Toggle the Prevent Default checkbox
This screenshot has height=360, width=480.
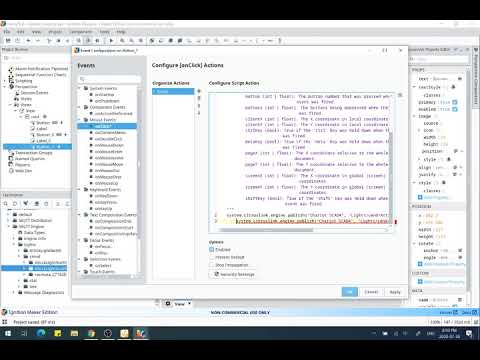coord(212,257)
